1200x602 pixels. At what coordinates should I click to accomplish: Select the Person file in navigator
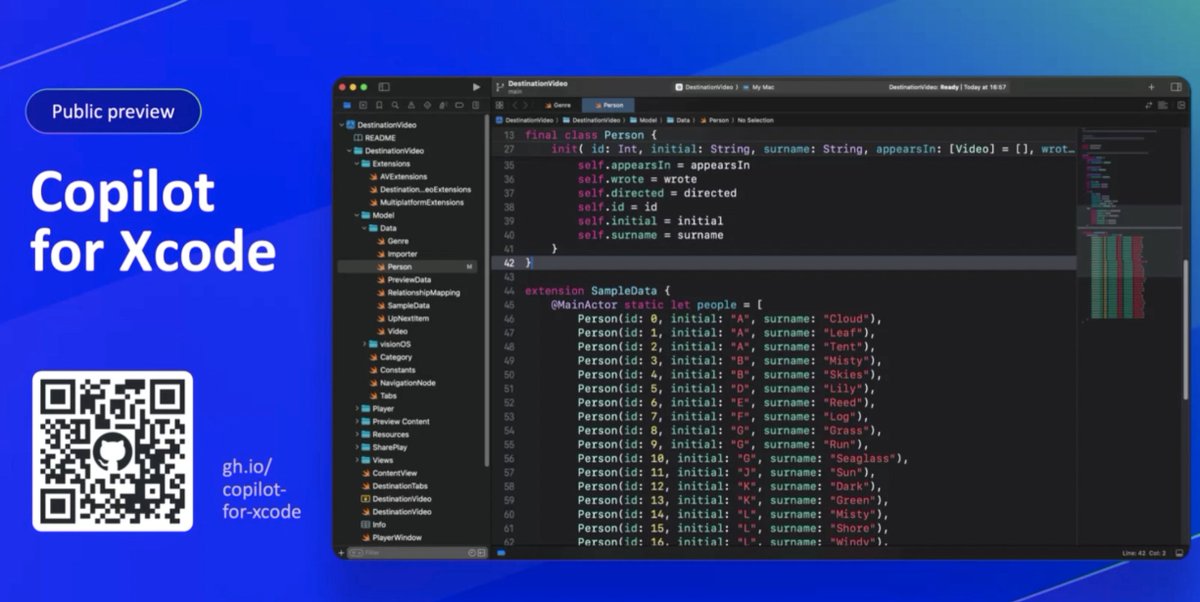click(407, 267)
